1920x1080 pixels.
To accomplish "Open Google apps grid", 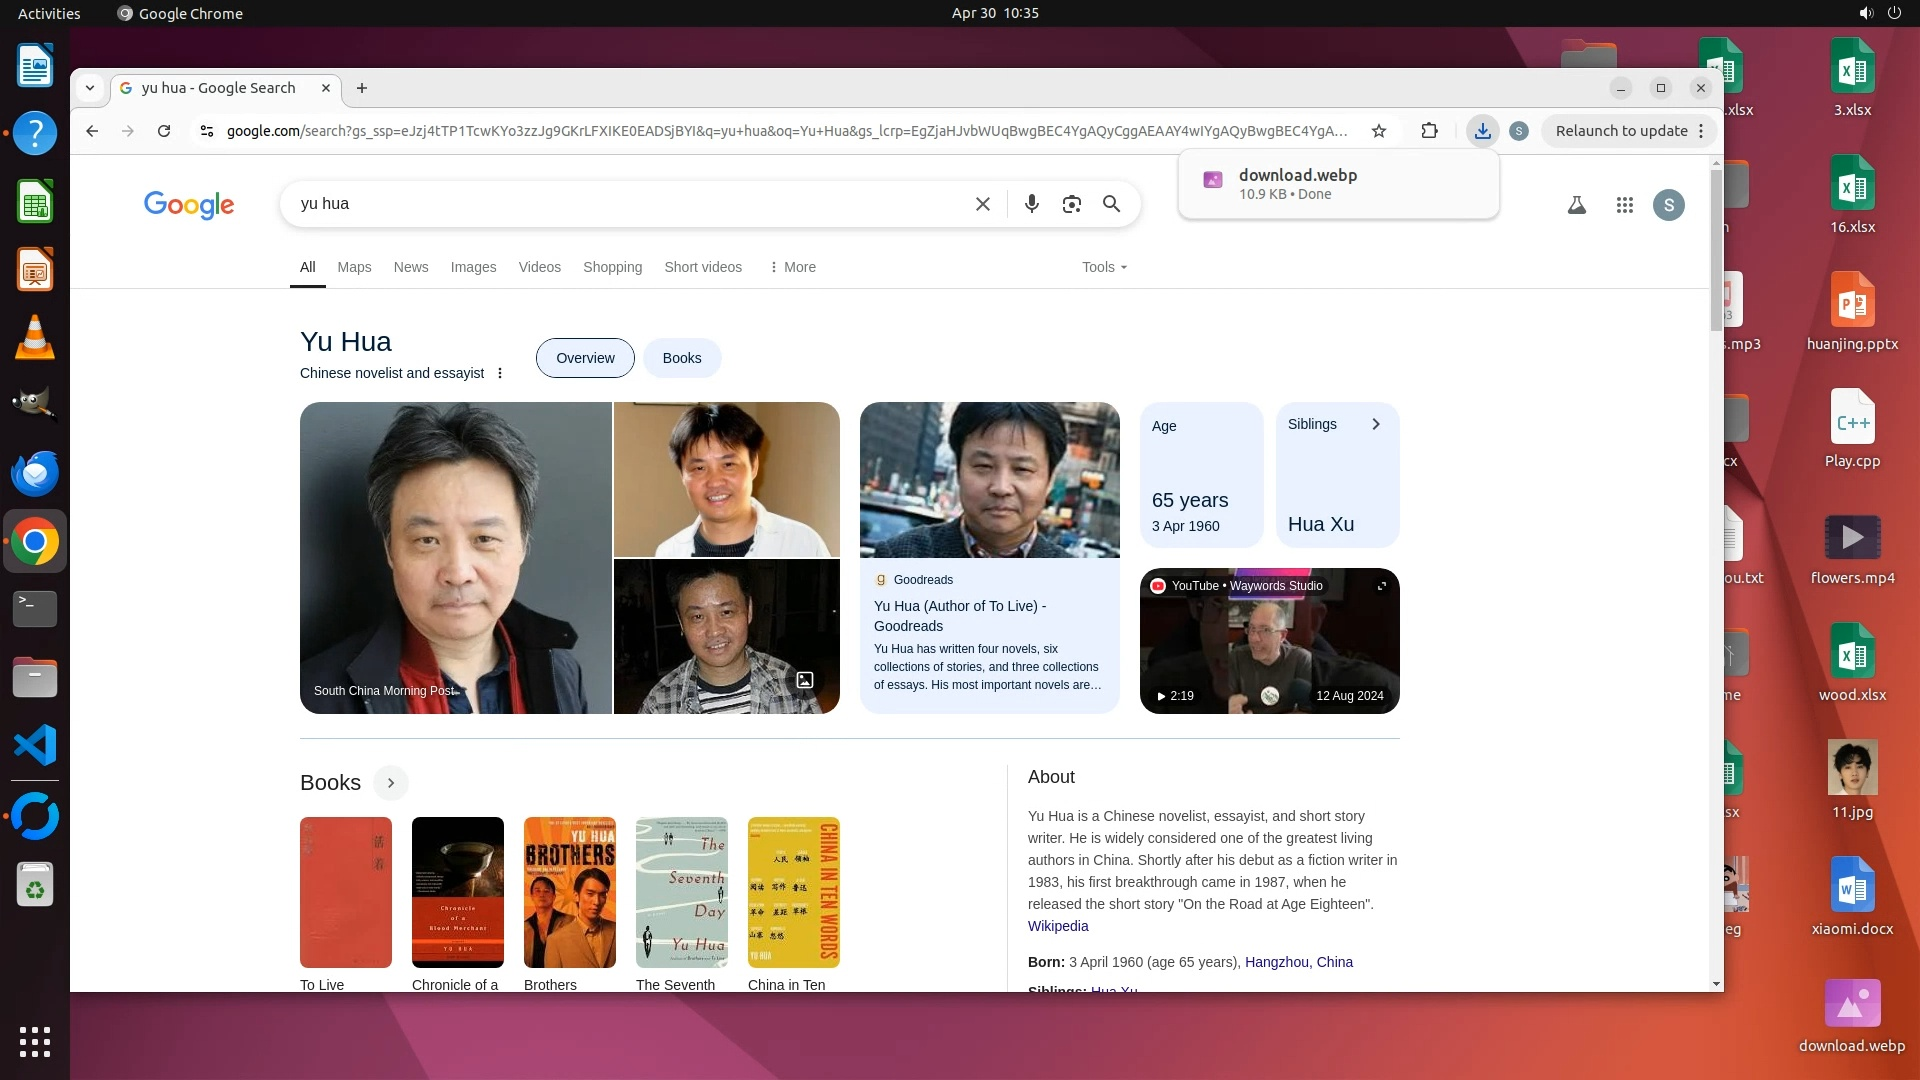I will click(x=1625, y=205).
